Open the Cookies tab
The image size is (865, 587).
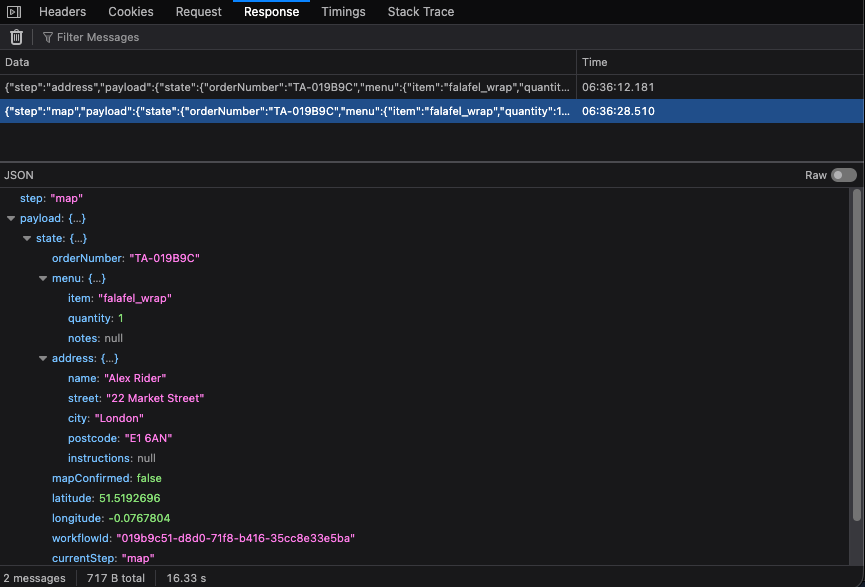click(x=130, y=12)
